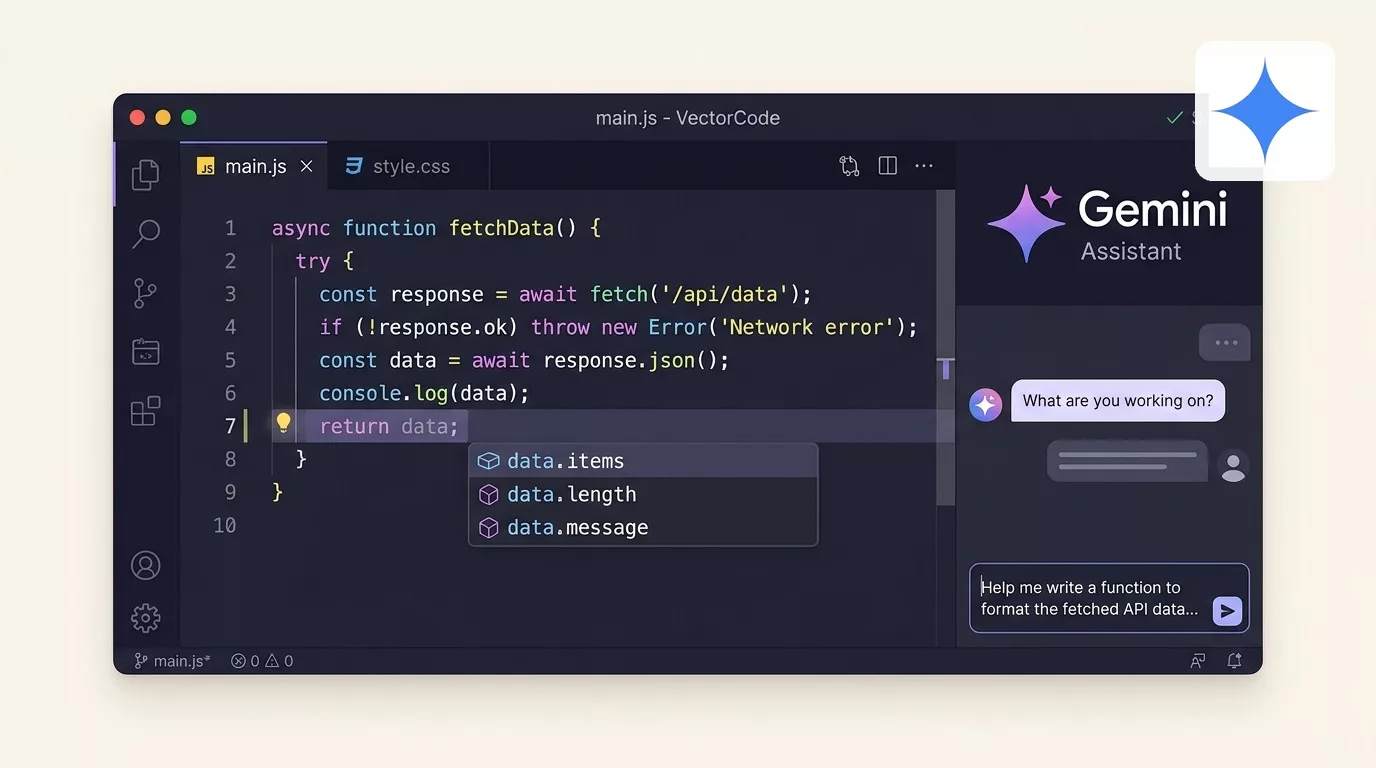Screen dimensions: 1376x768
Task: Select the data.message suggestion
Action: tap(643, 527)
